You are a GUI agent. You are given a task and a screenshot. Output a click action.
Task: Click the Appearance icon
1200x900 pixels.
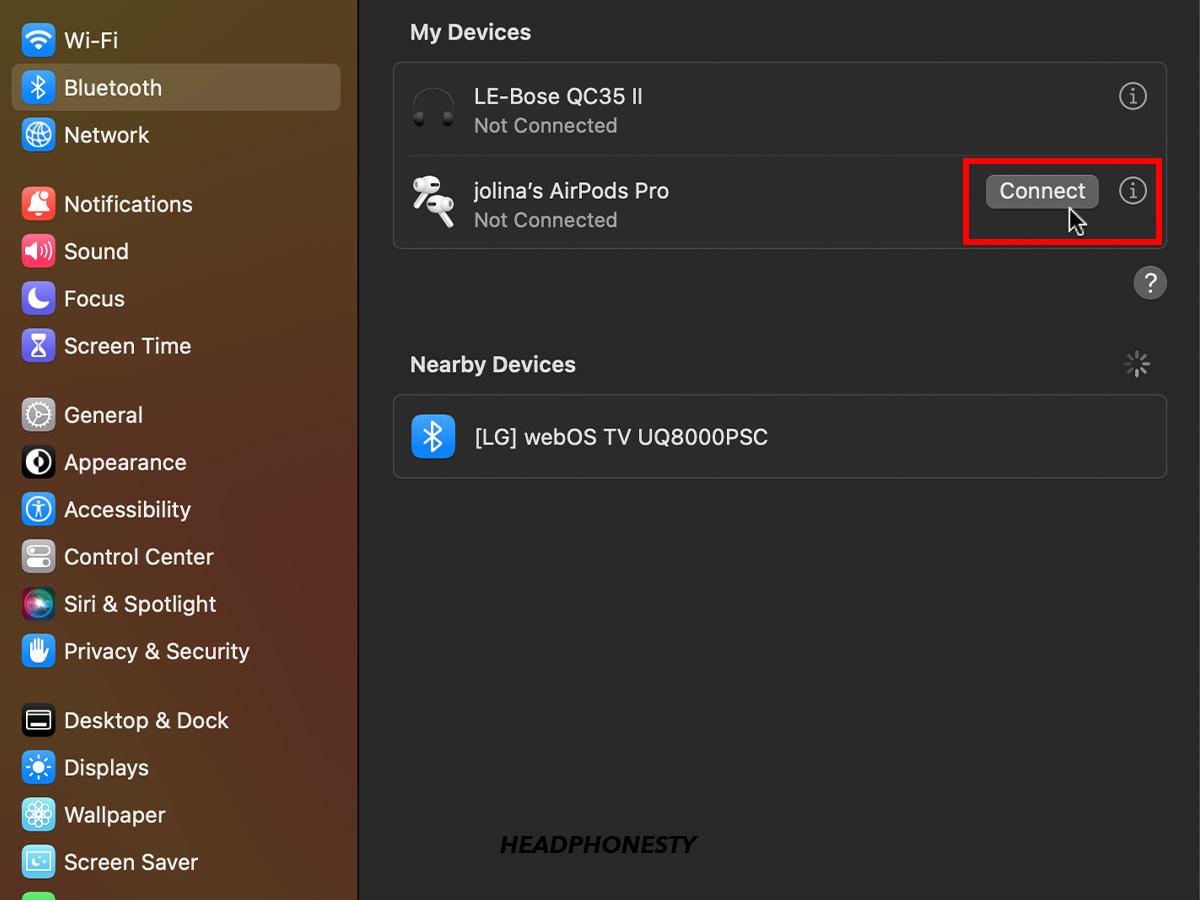coord(39,462)
